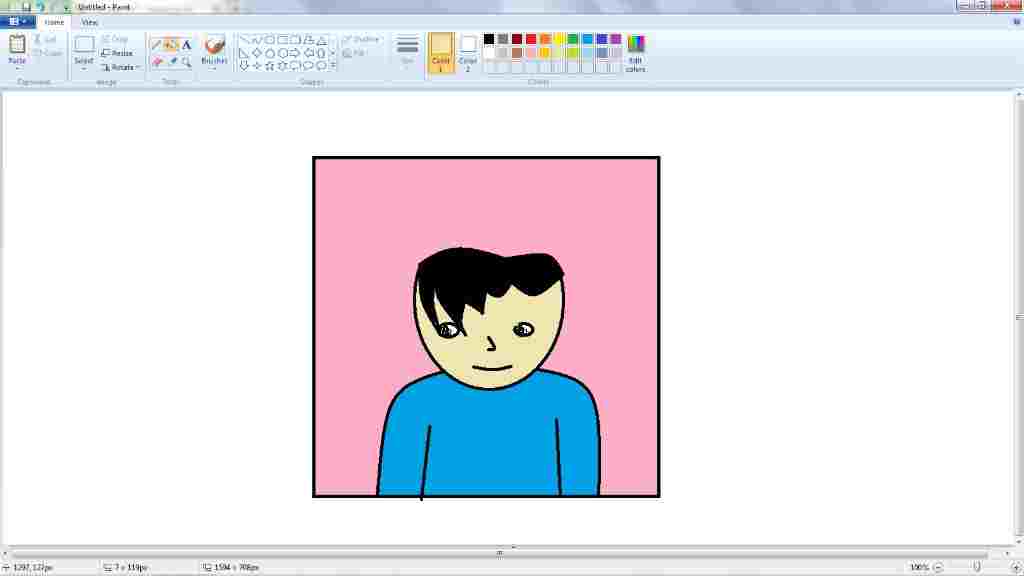
Task: Activate the Color 1 selector
Action: coord(441,53)
